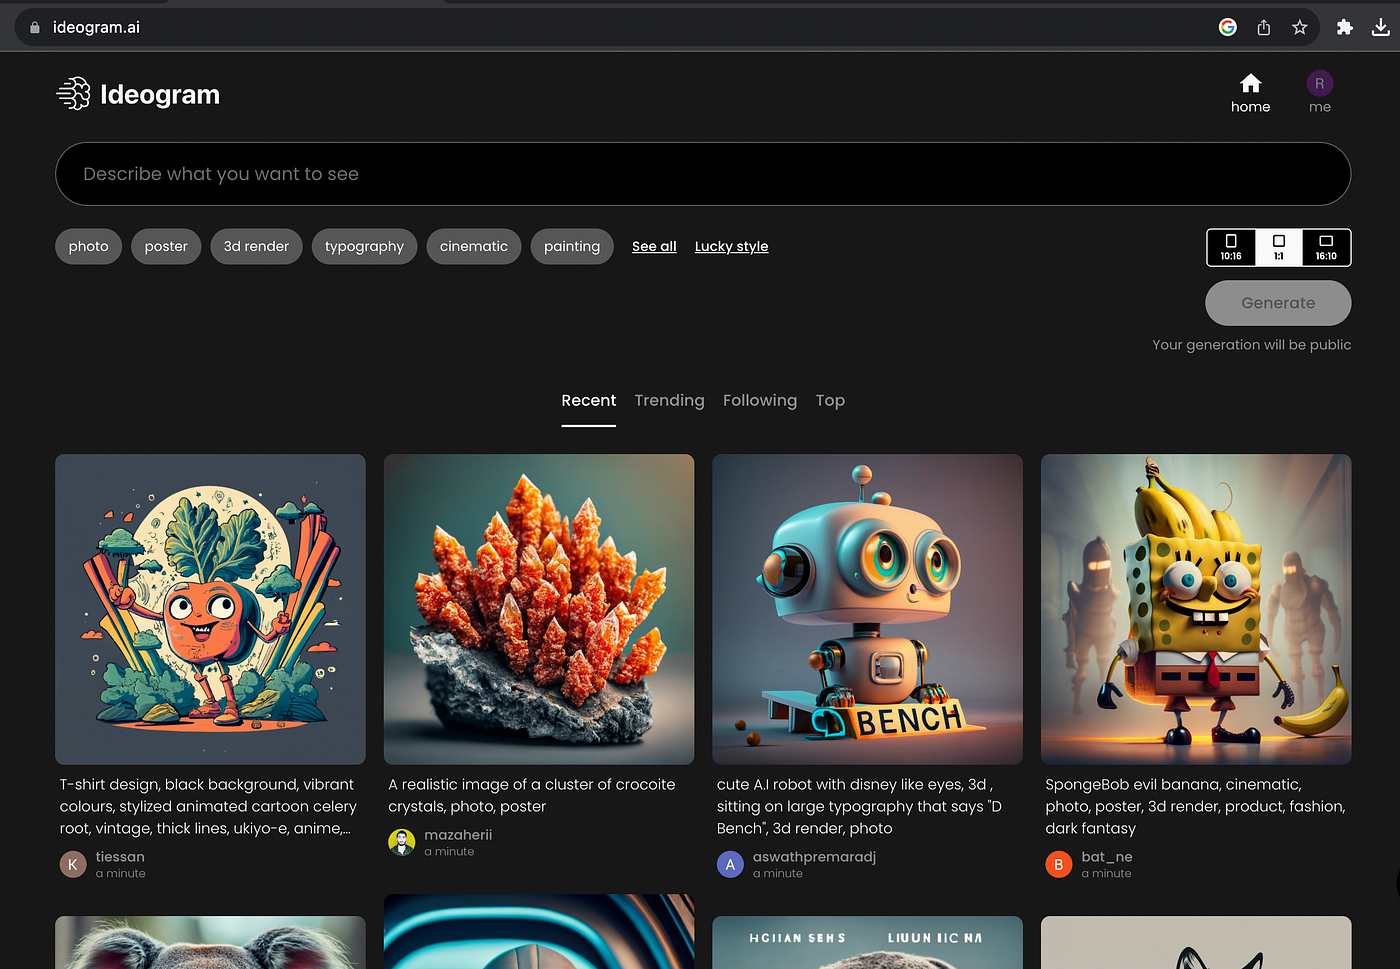This screenshot has height=969, width=1400.
Task: Switch to the Following tab
Action: [759, 400]
